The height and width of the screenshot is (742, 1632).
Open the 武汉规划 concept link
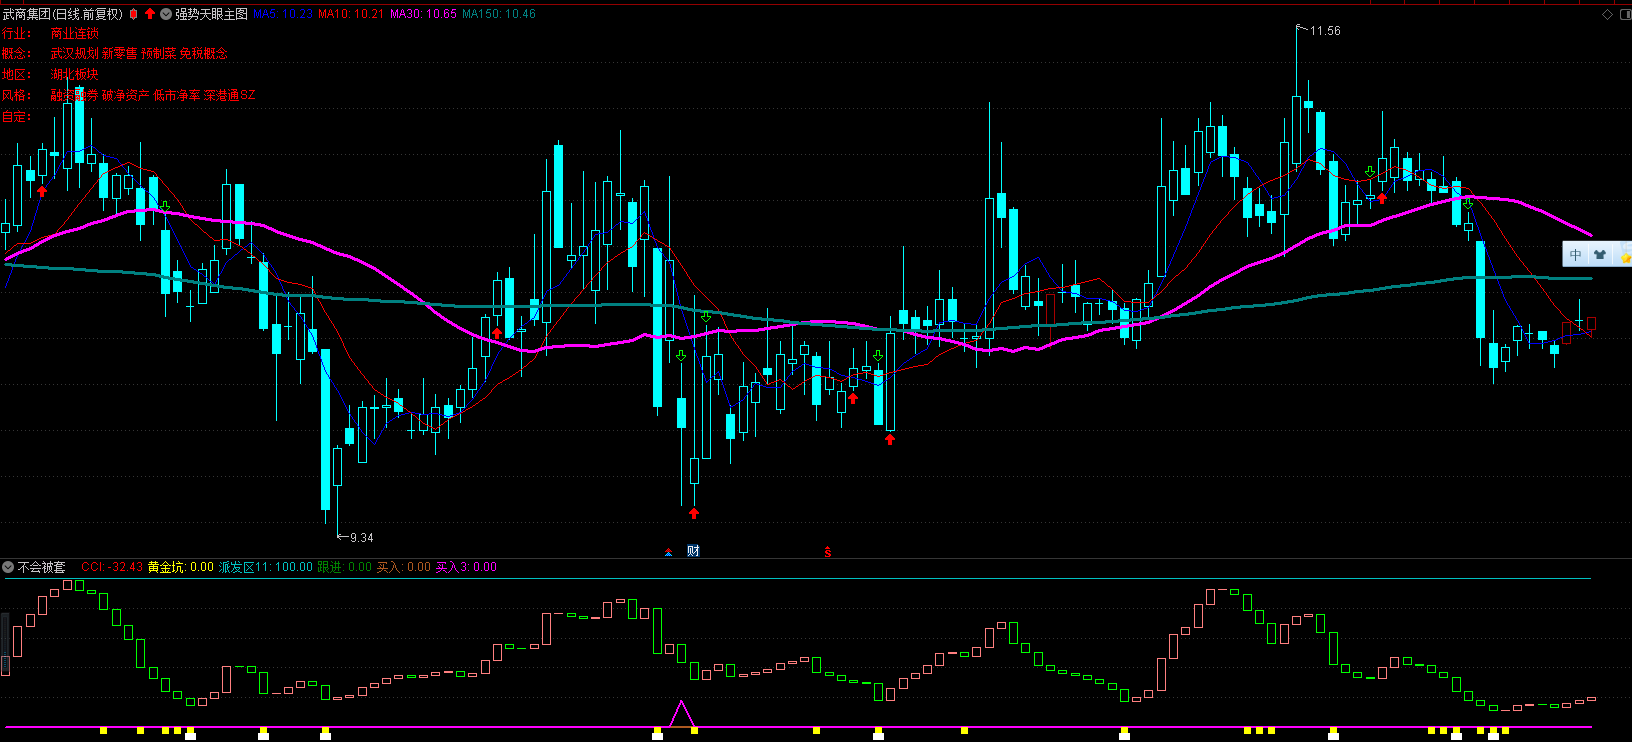pyautogui.click(x=75, y=53)
